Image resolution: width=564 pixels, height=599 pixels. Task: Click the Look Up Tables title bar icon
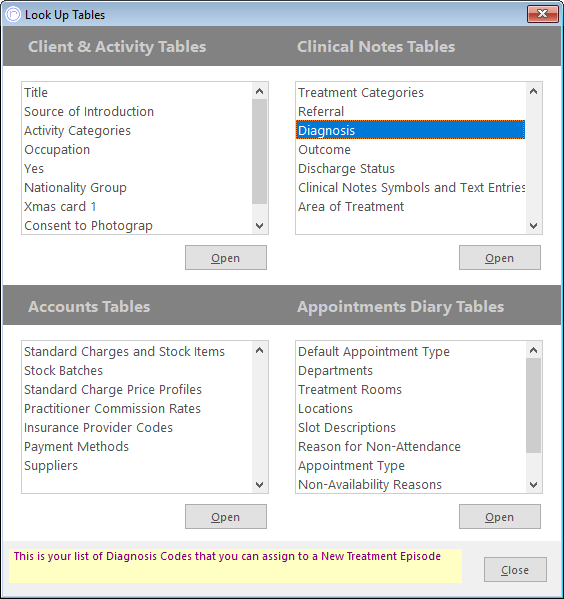tap(13, 15)
